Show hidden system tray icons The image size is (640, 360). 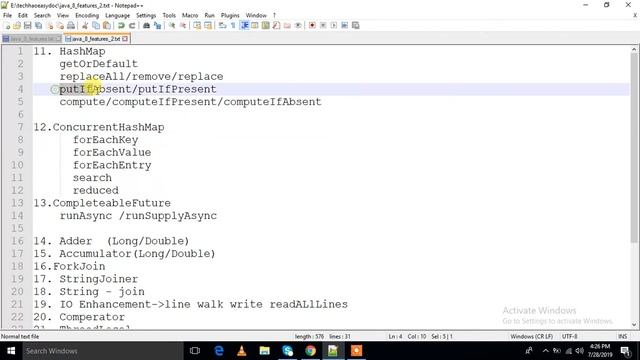[x=546, y=351]
